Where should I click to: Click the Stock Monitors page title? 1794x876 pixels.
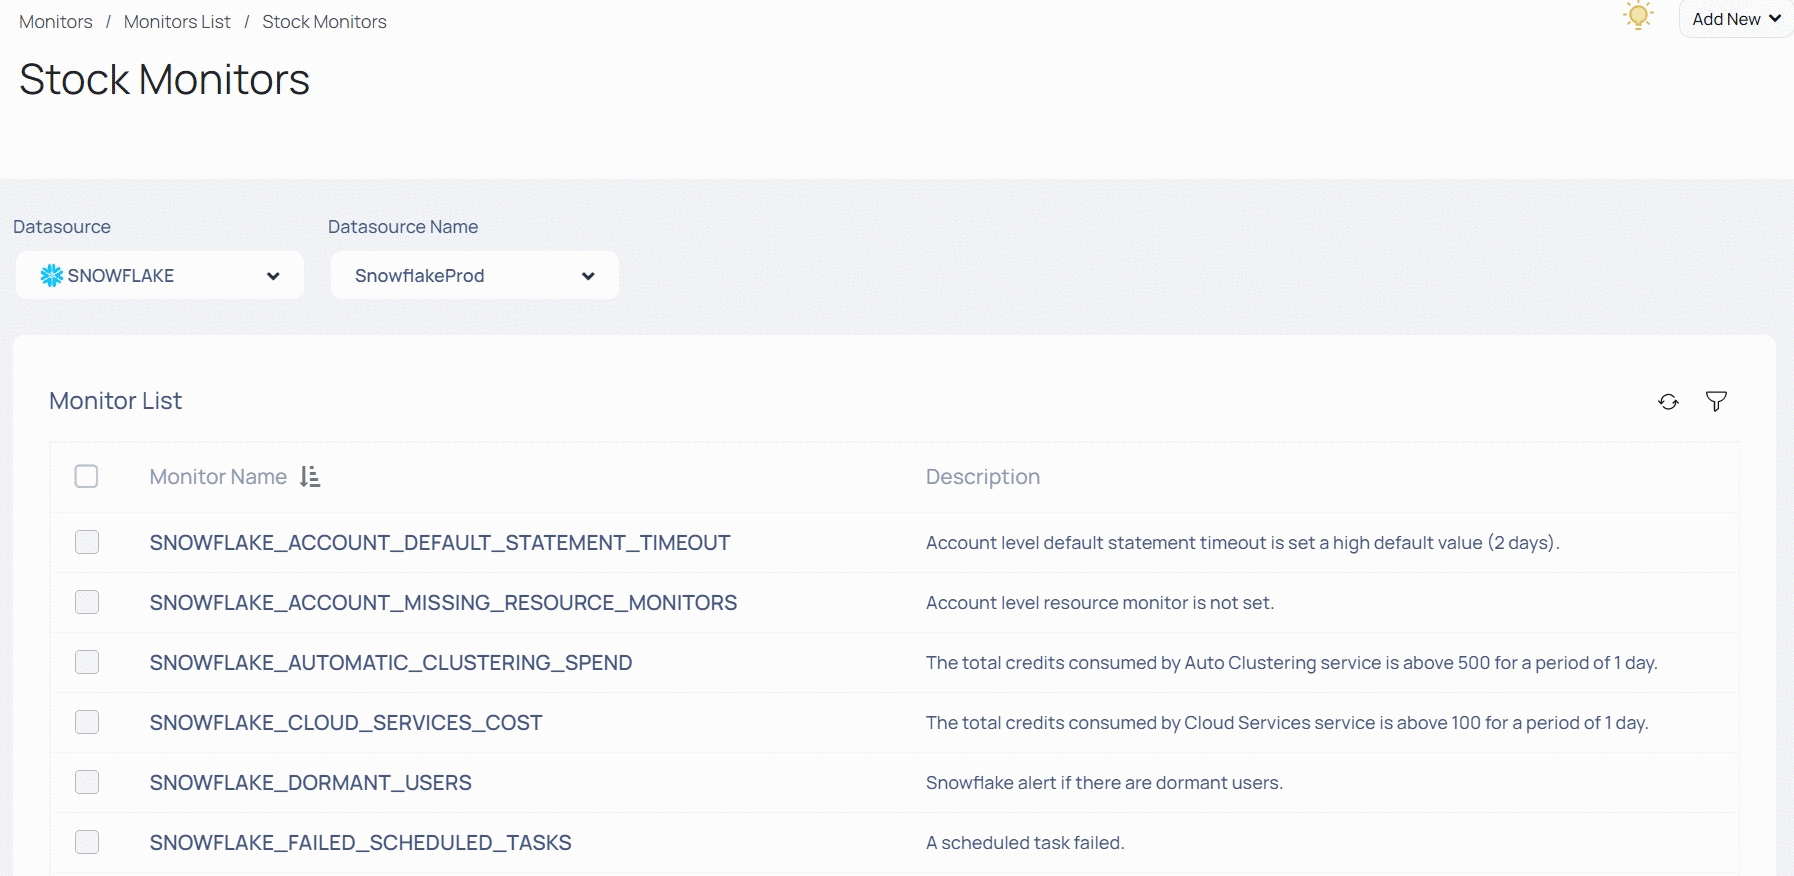coord(164,80)
